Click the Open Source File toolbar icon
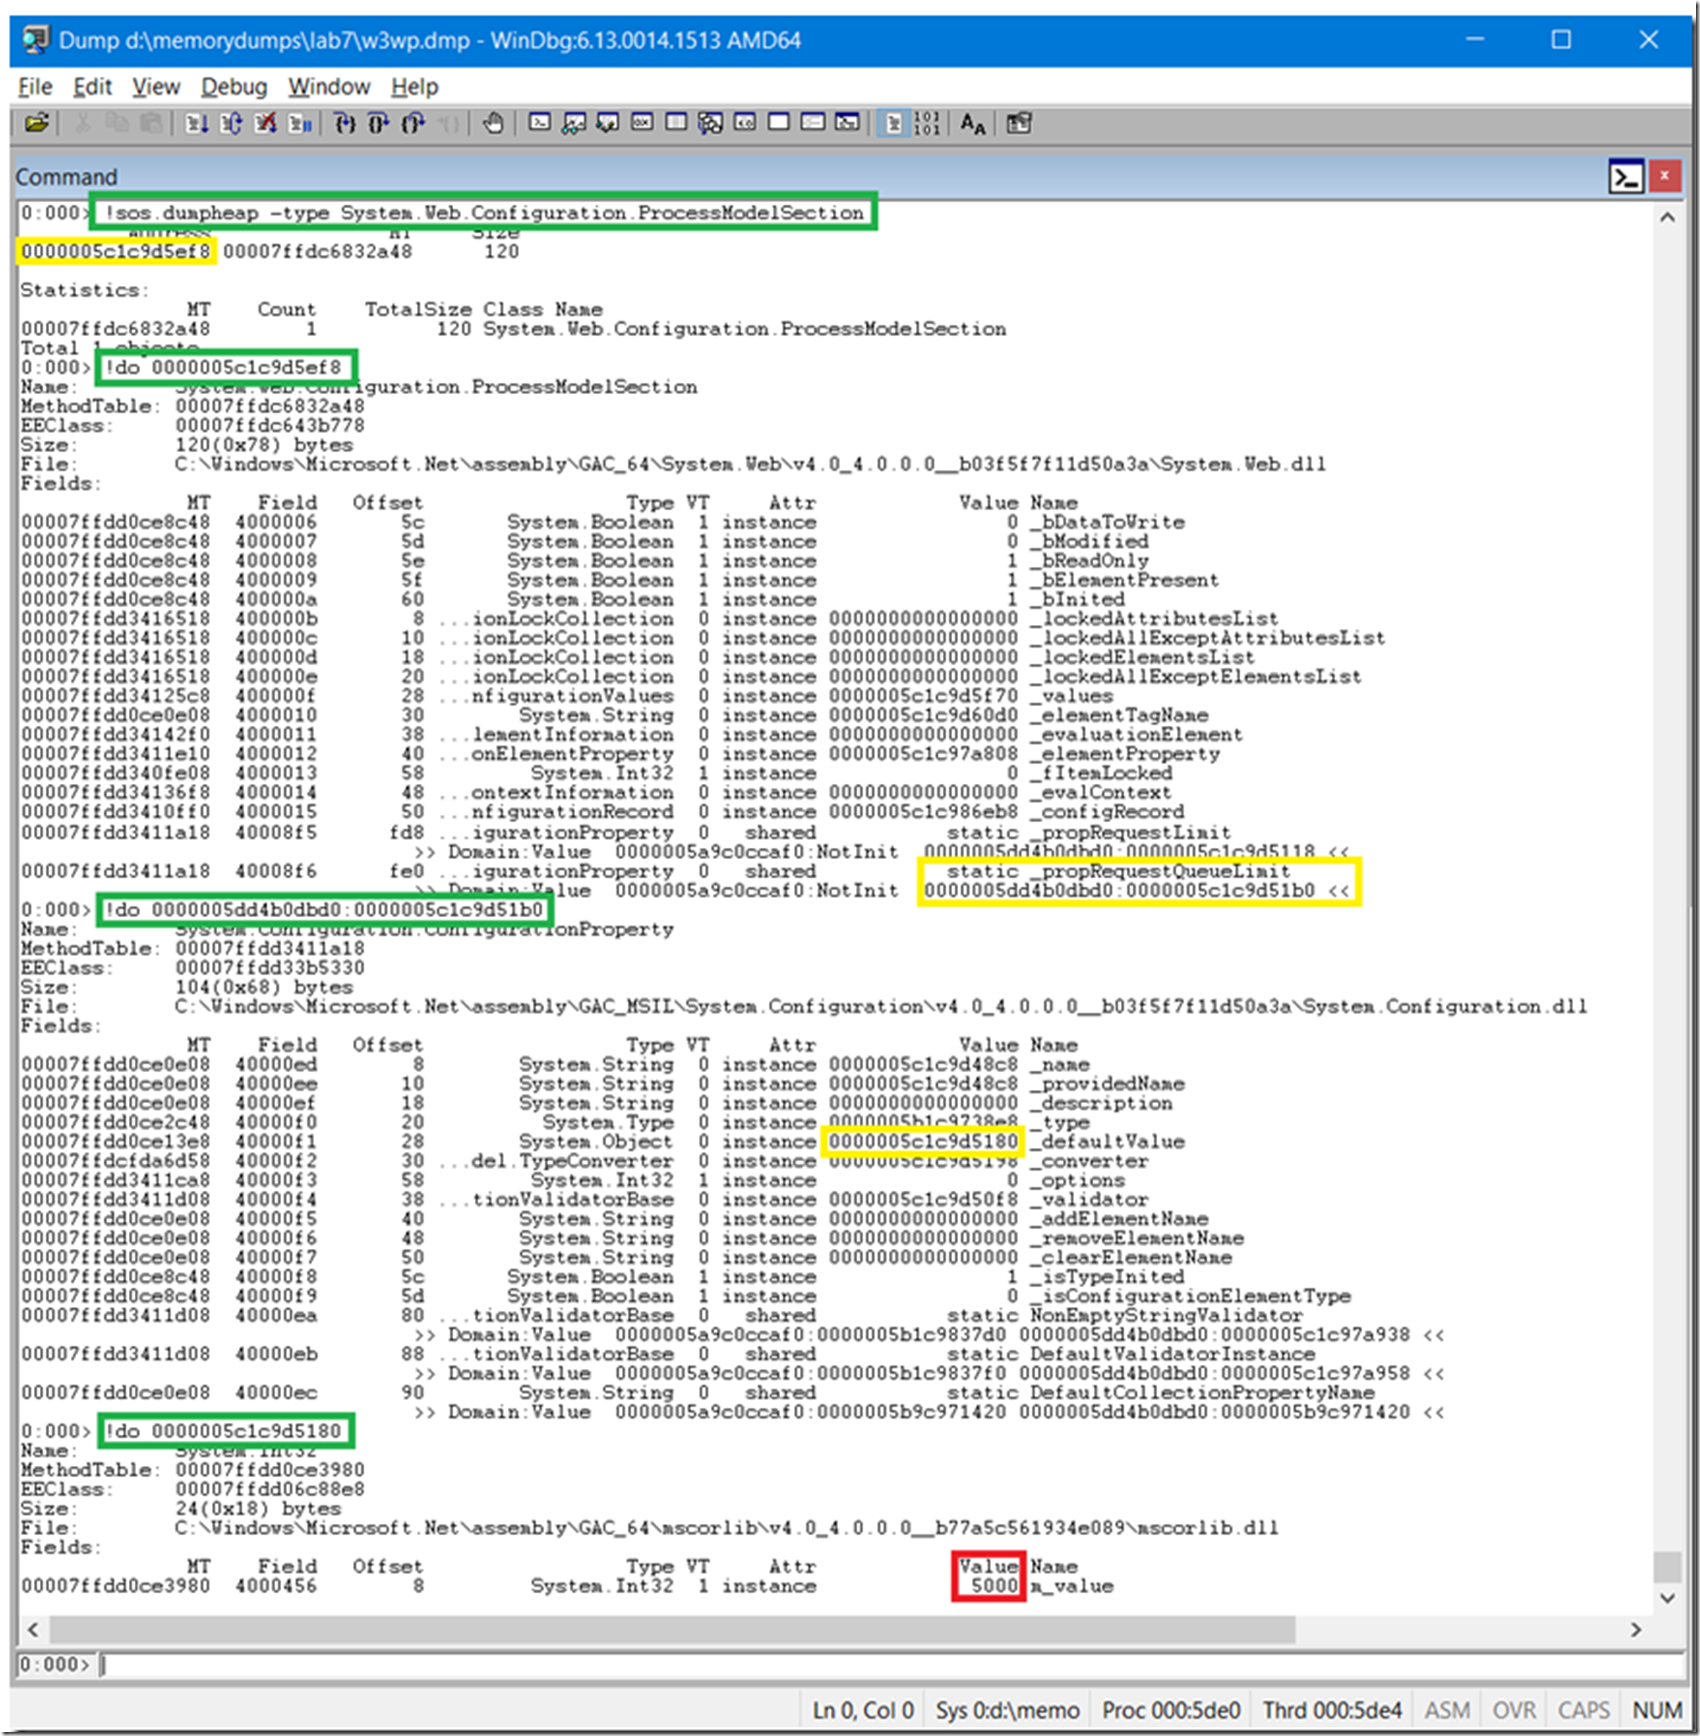 [37, 123]
